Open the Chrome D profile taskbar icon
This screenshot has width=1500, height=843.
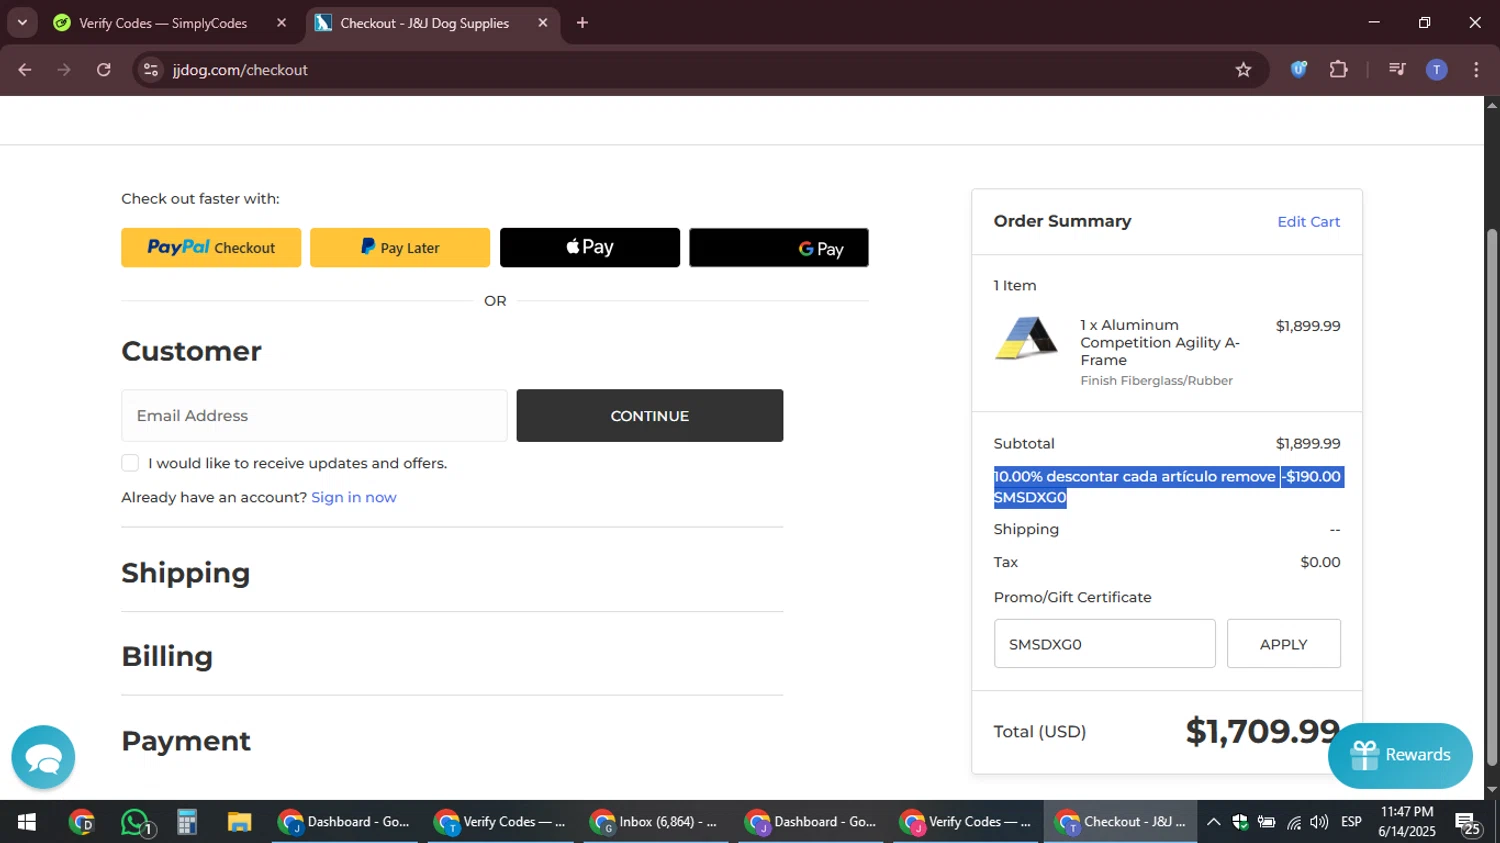82,822
